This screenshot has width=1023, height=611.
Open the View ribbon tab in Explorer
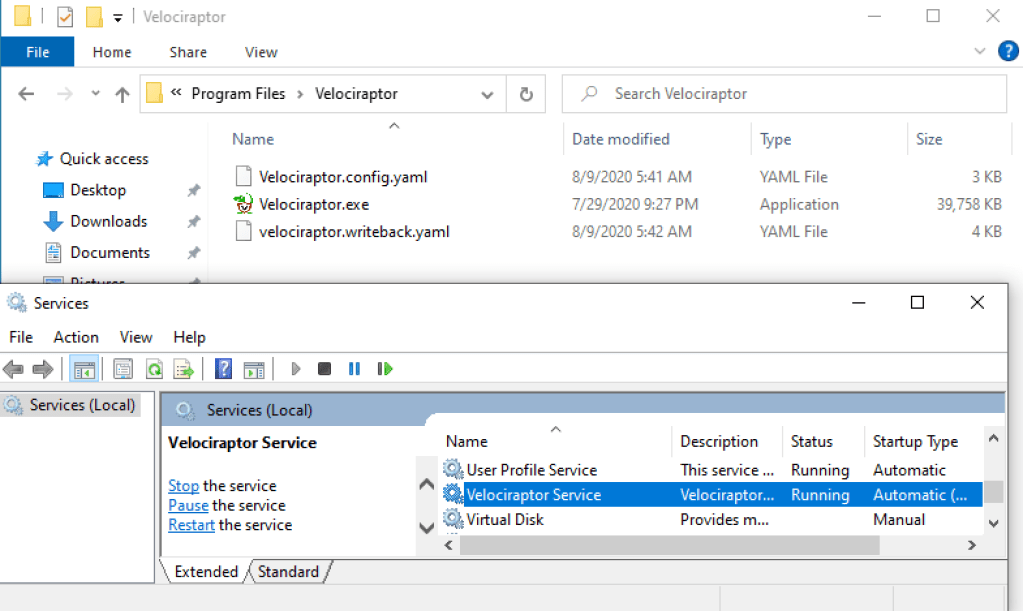(261, 52)
